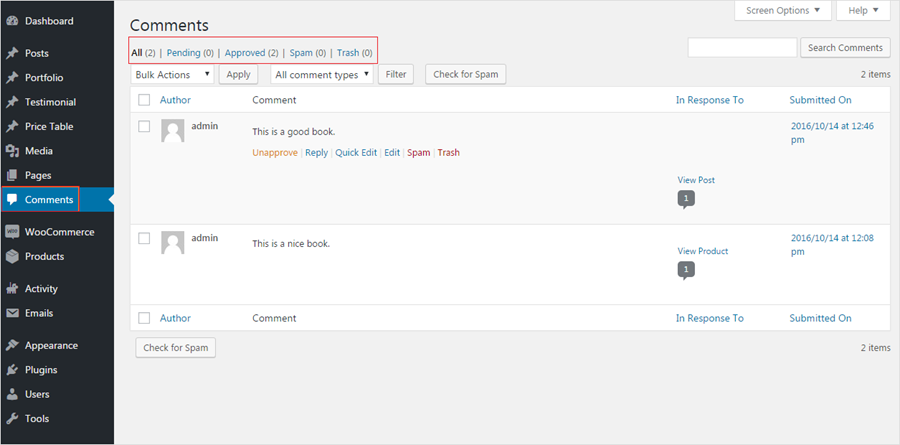Sort by In Response To header column
This screenshot has height=445, width=900.
[x=710, y=100]
